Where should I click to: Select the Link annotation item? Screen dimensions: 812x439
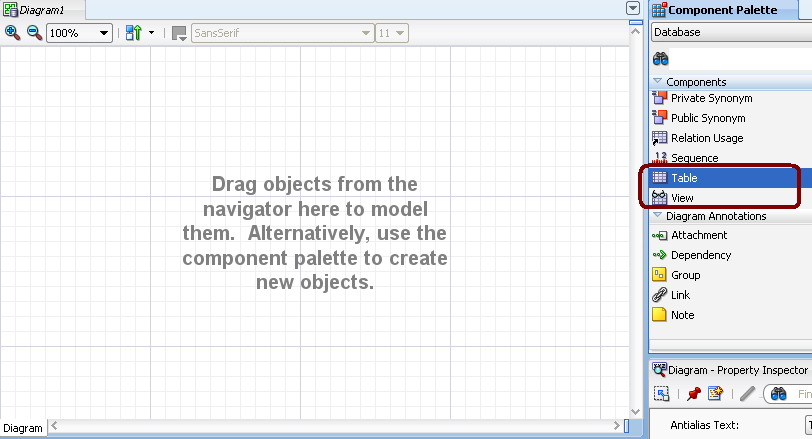coord(680,295)
